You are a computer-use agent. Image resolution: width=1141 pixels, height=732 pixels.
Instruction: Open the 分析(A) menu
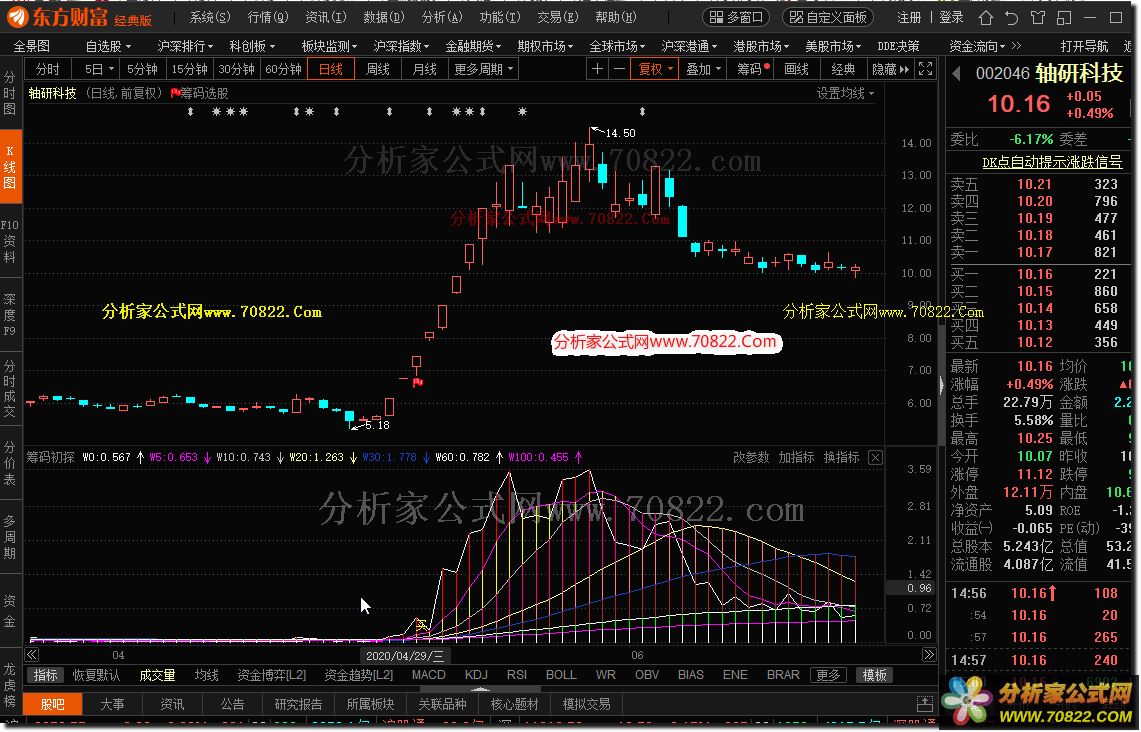[x=441, y=17]
